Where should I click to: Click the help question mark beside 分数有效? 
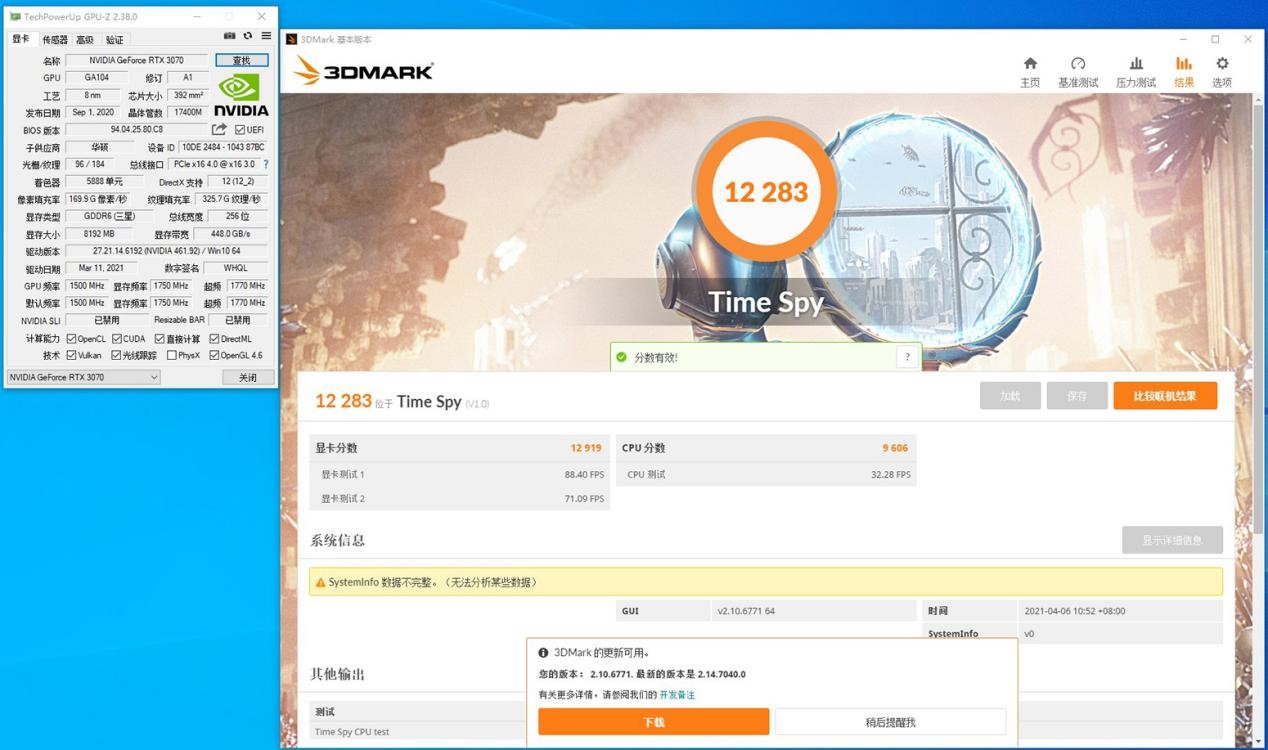tap(907, 357)
